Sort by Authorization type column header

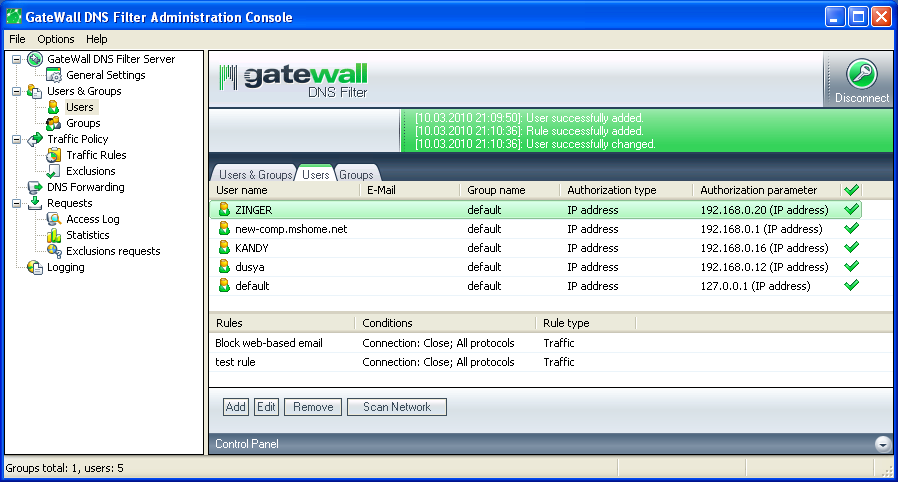tap(625, 190)
